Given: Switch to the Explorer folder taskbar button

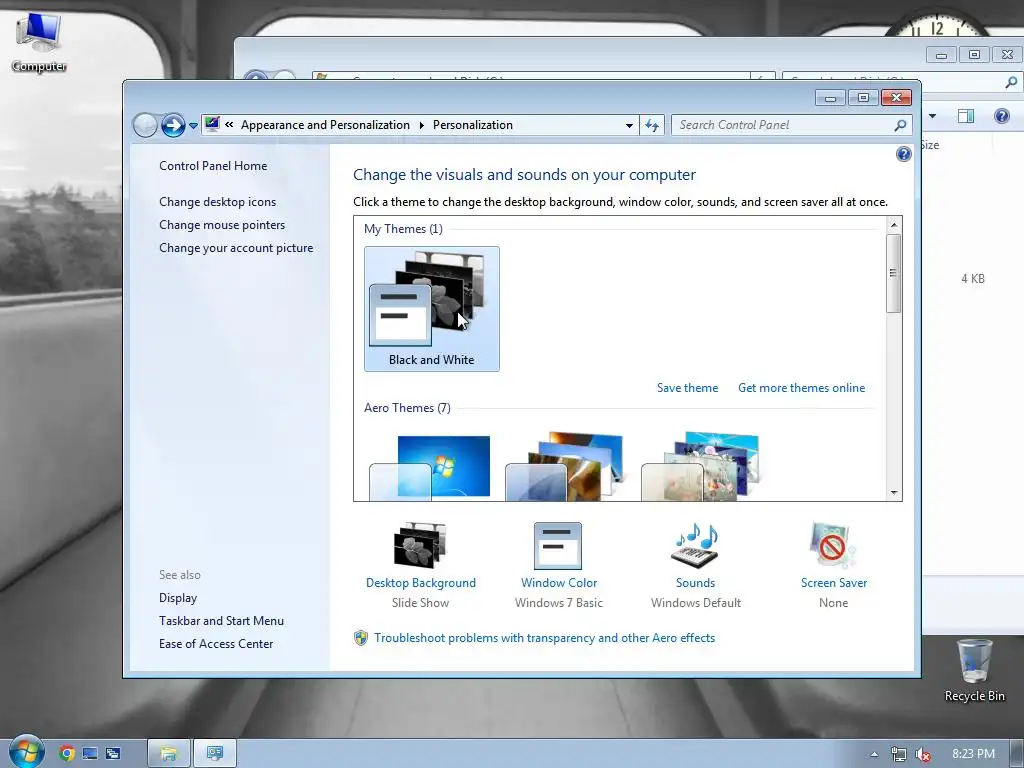Looking at the screenshot, I should tap(168, 754).
